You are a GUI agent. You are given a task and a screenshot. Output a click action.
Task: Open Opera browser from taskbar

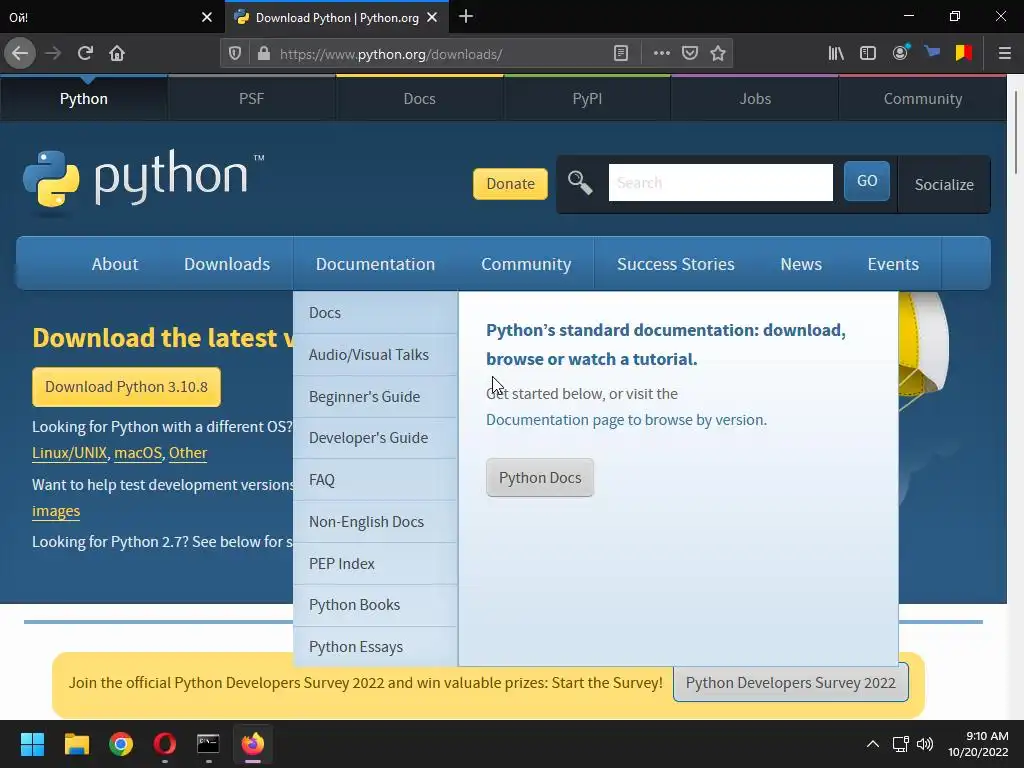click(x=165, y=744)
